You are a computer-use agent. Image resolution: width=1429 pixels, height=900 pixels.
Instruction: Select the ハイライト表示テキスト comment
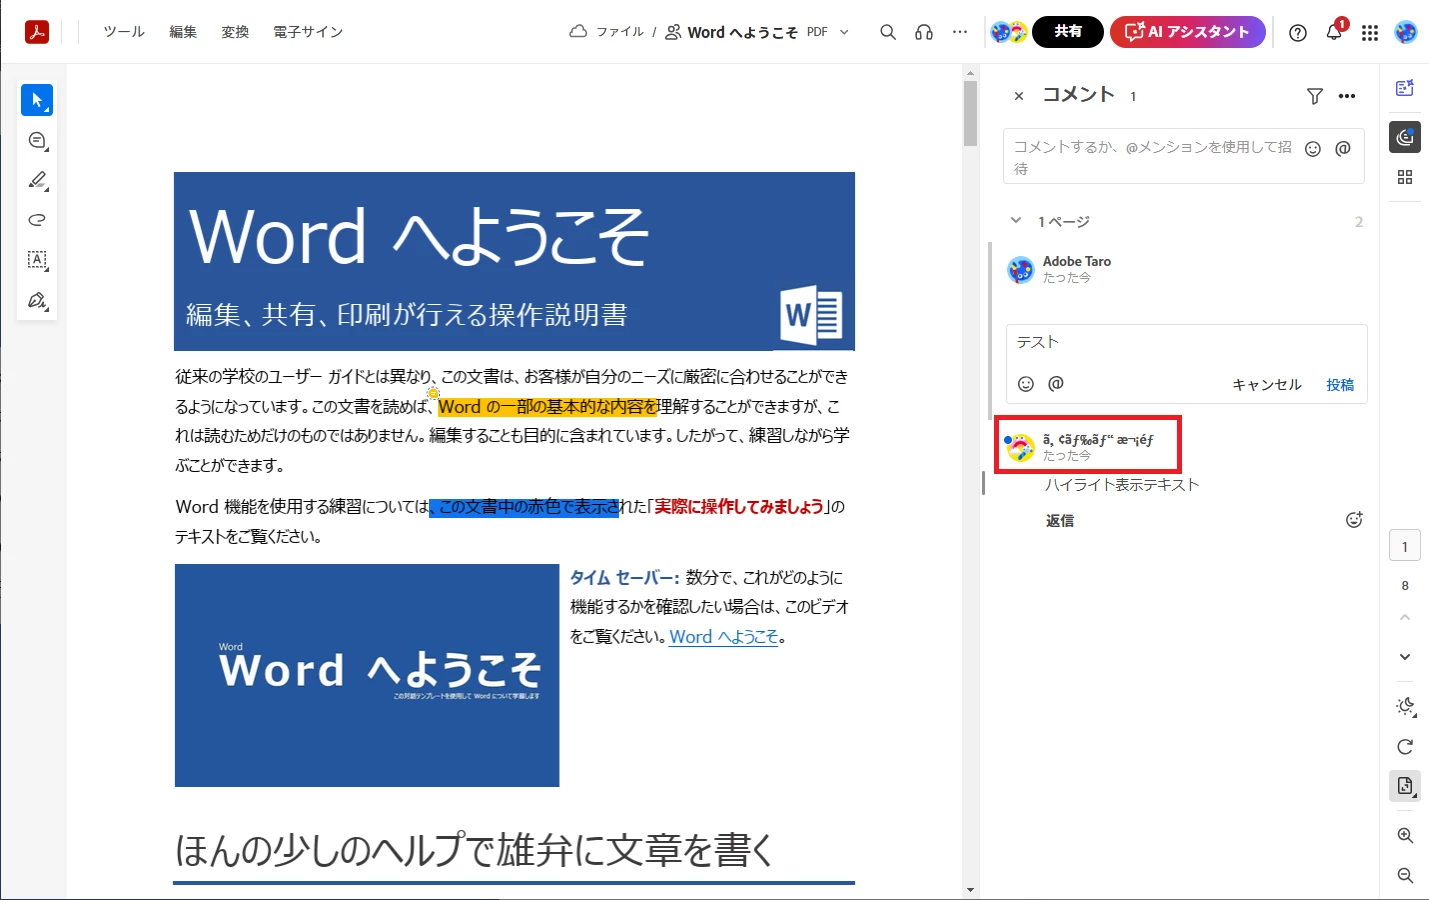tap(1122, 485)
